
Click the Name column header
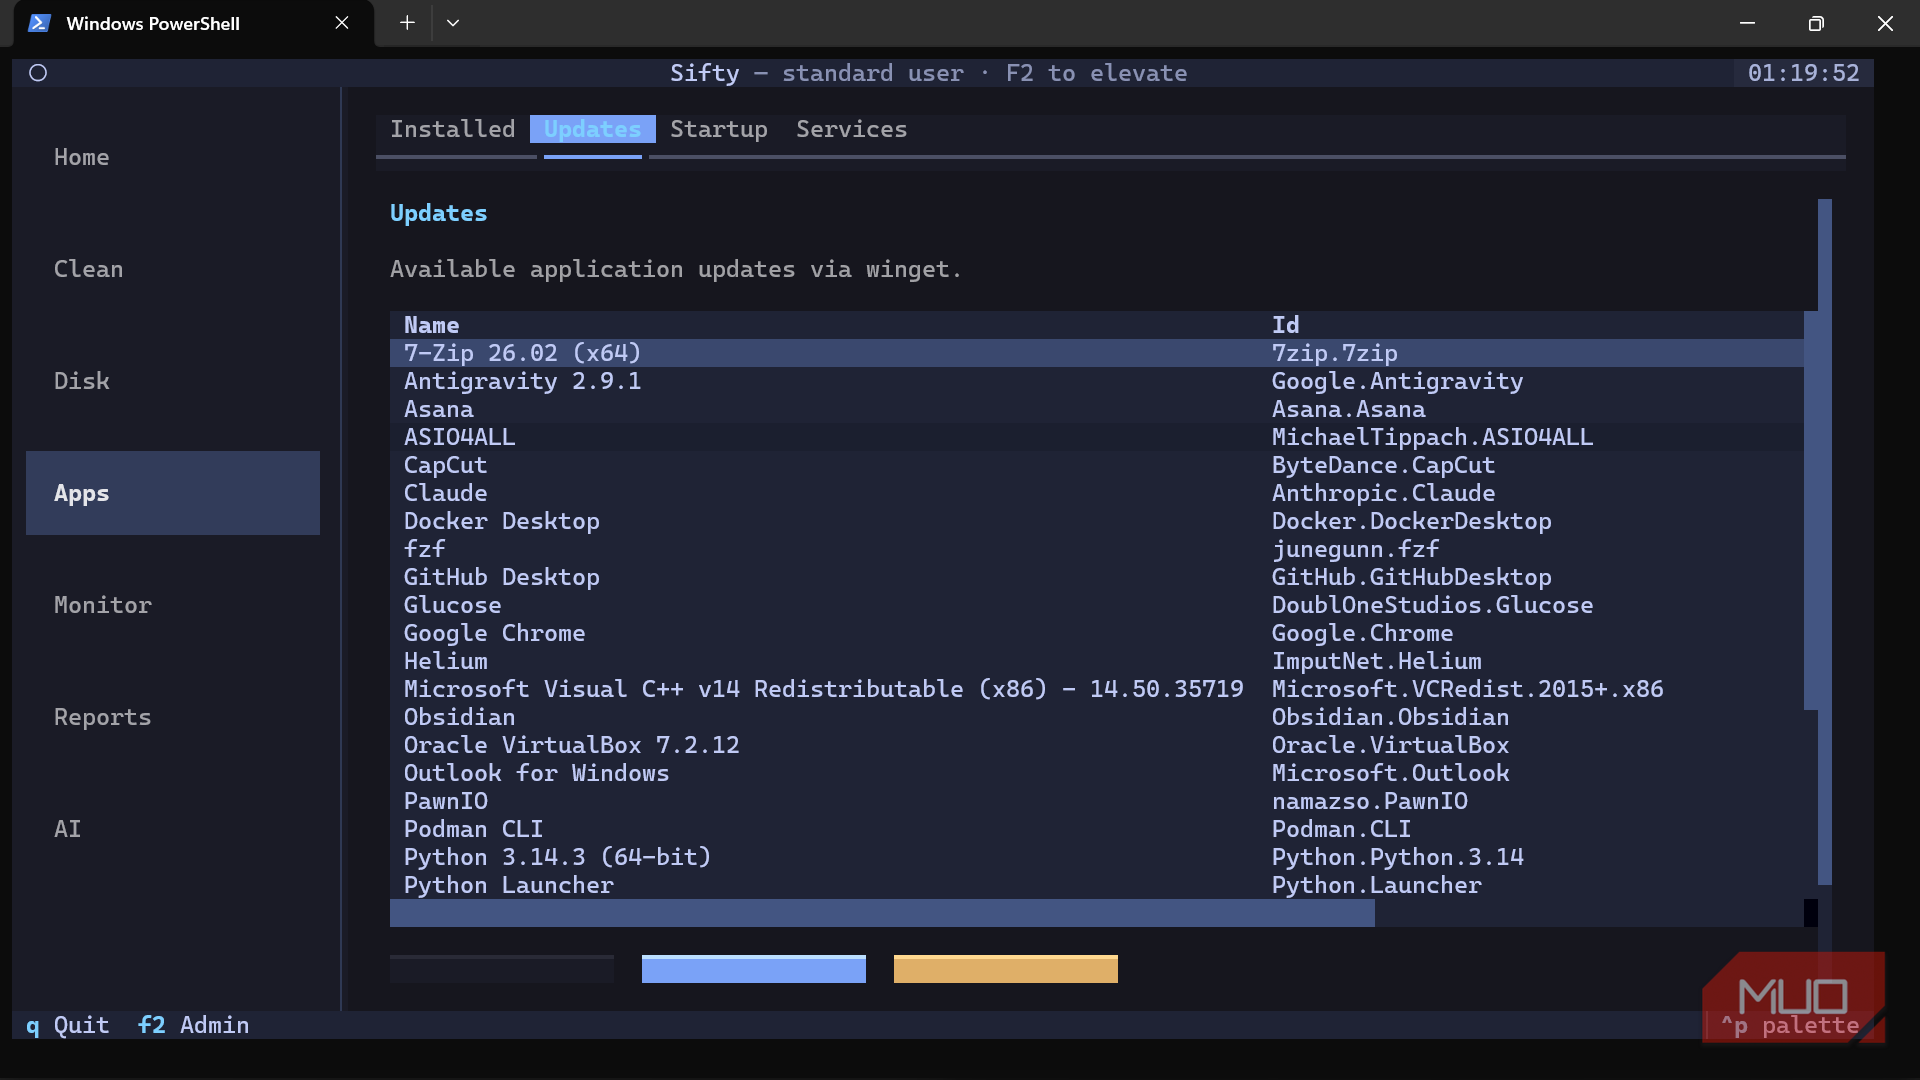(432, 325)
